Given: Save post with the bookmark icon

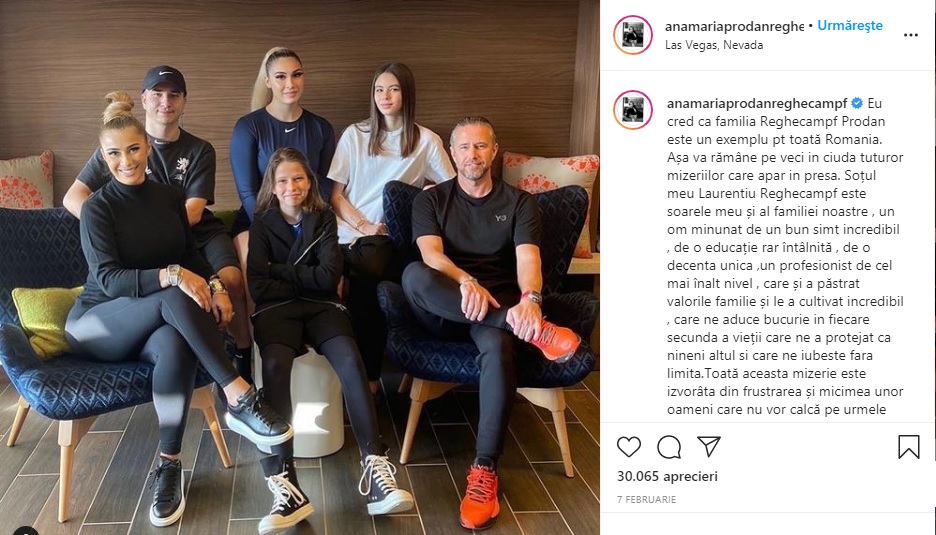Looking at the screenshot, I should (909, 447).
